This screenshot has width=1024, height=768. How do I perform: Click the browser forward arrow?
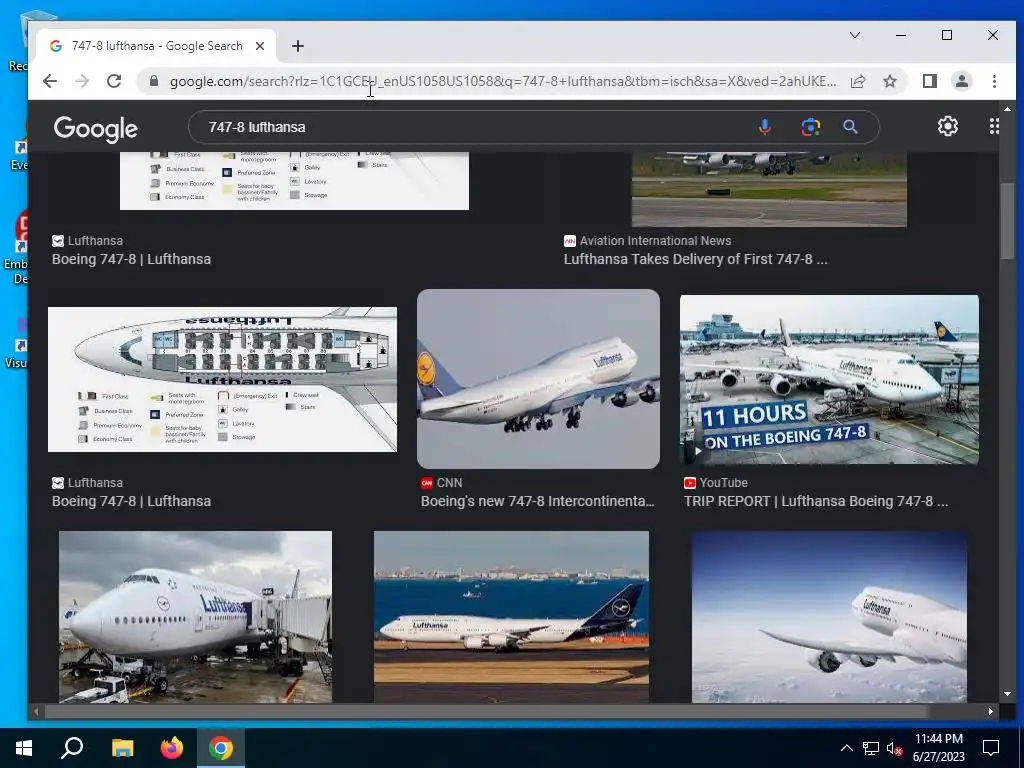[82, 81]
